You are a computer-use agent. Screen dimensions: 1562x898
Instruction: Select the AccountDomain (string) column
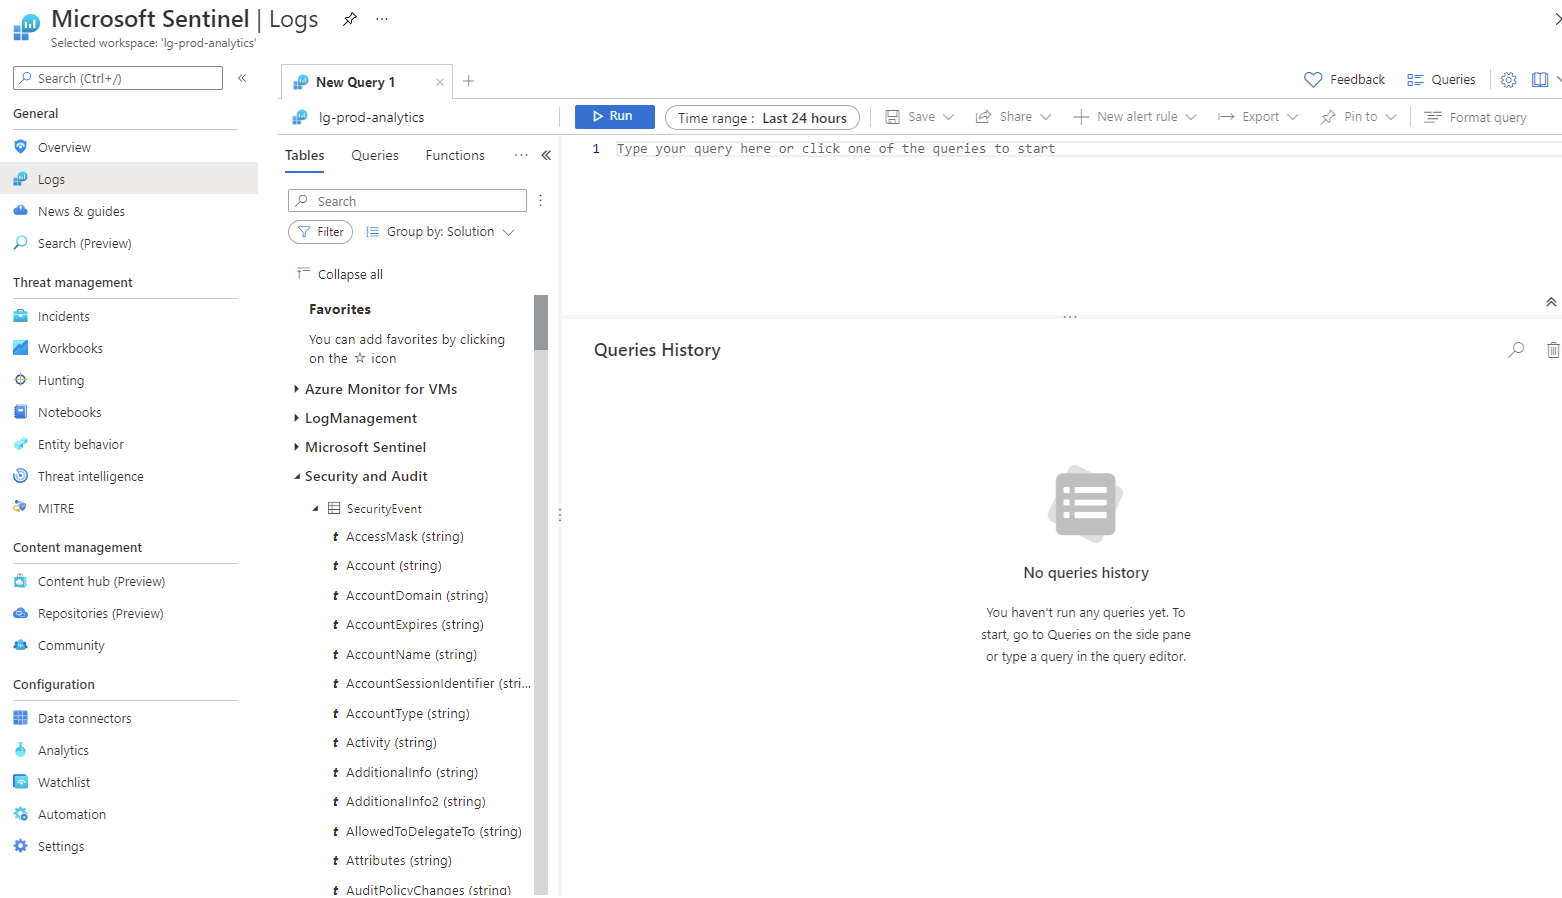click(x=417, y=596)
